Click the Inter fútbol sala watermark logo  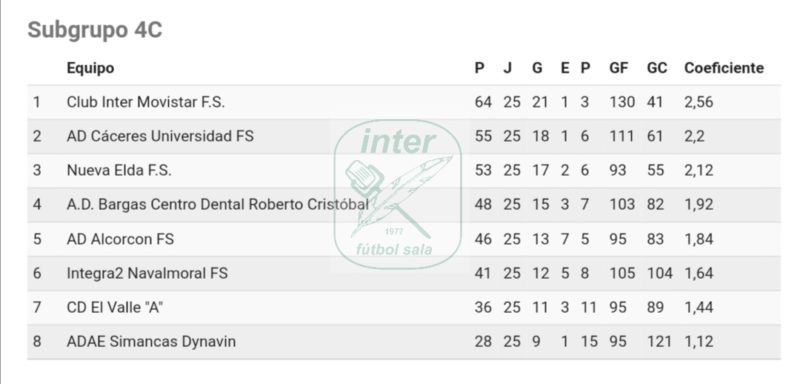[397, 194]
